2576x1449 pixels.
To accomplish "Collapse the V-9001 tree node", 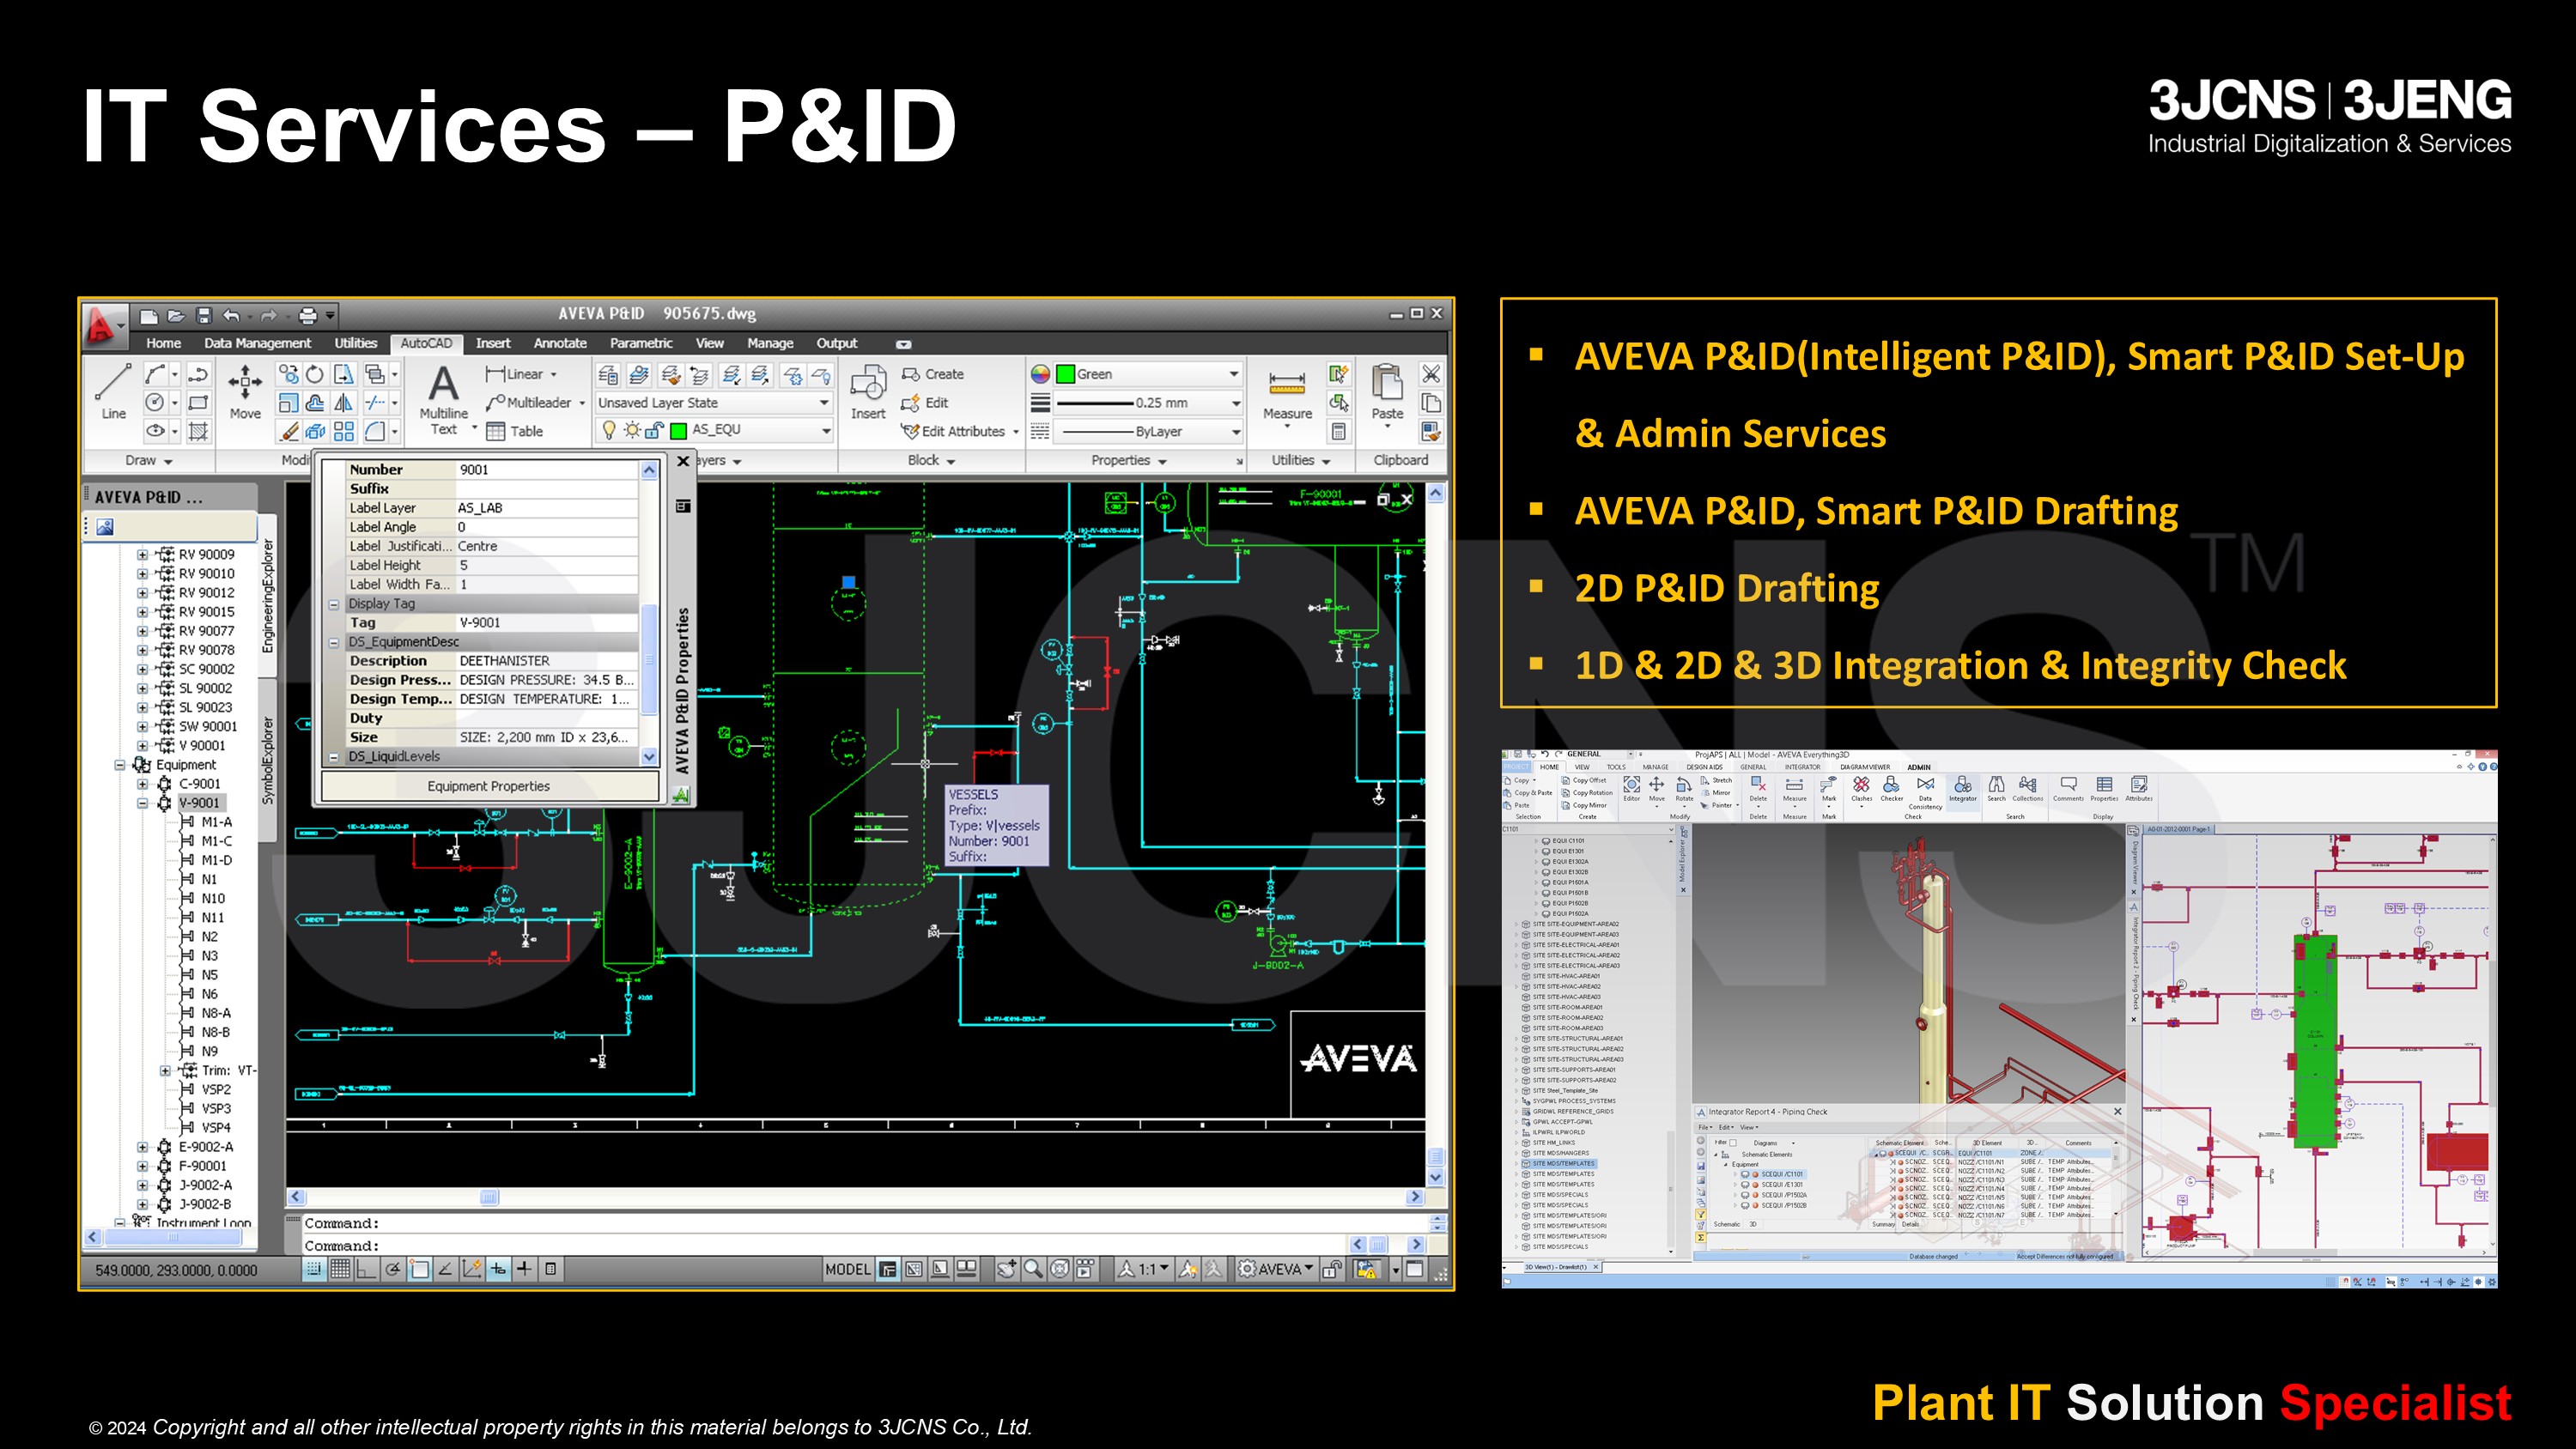I will click(x=142, y=803).
